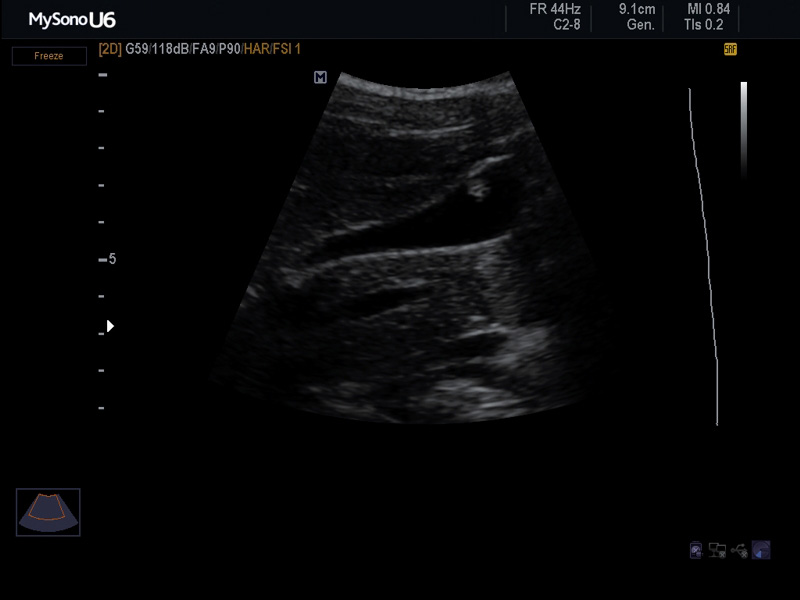Open the C2-8 probe selection
The width and height of the screenshot is (800, 600).
pyautogui.click(x=566, y=25)
